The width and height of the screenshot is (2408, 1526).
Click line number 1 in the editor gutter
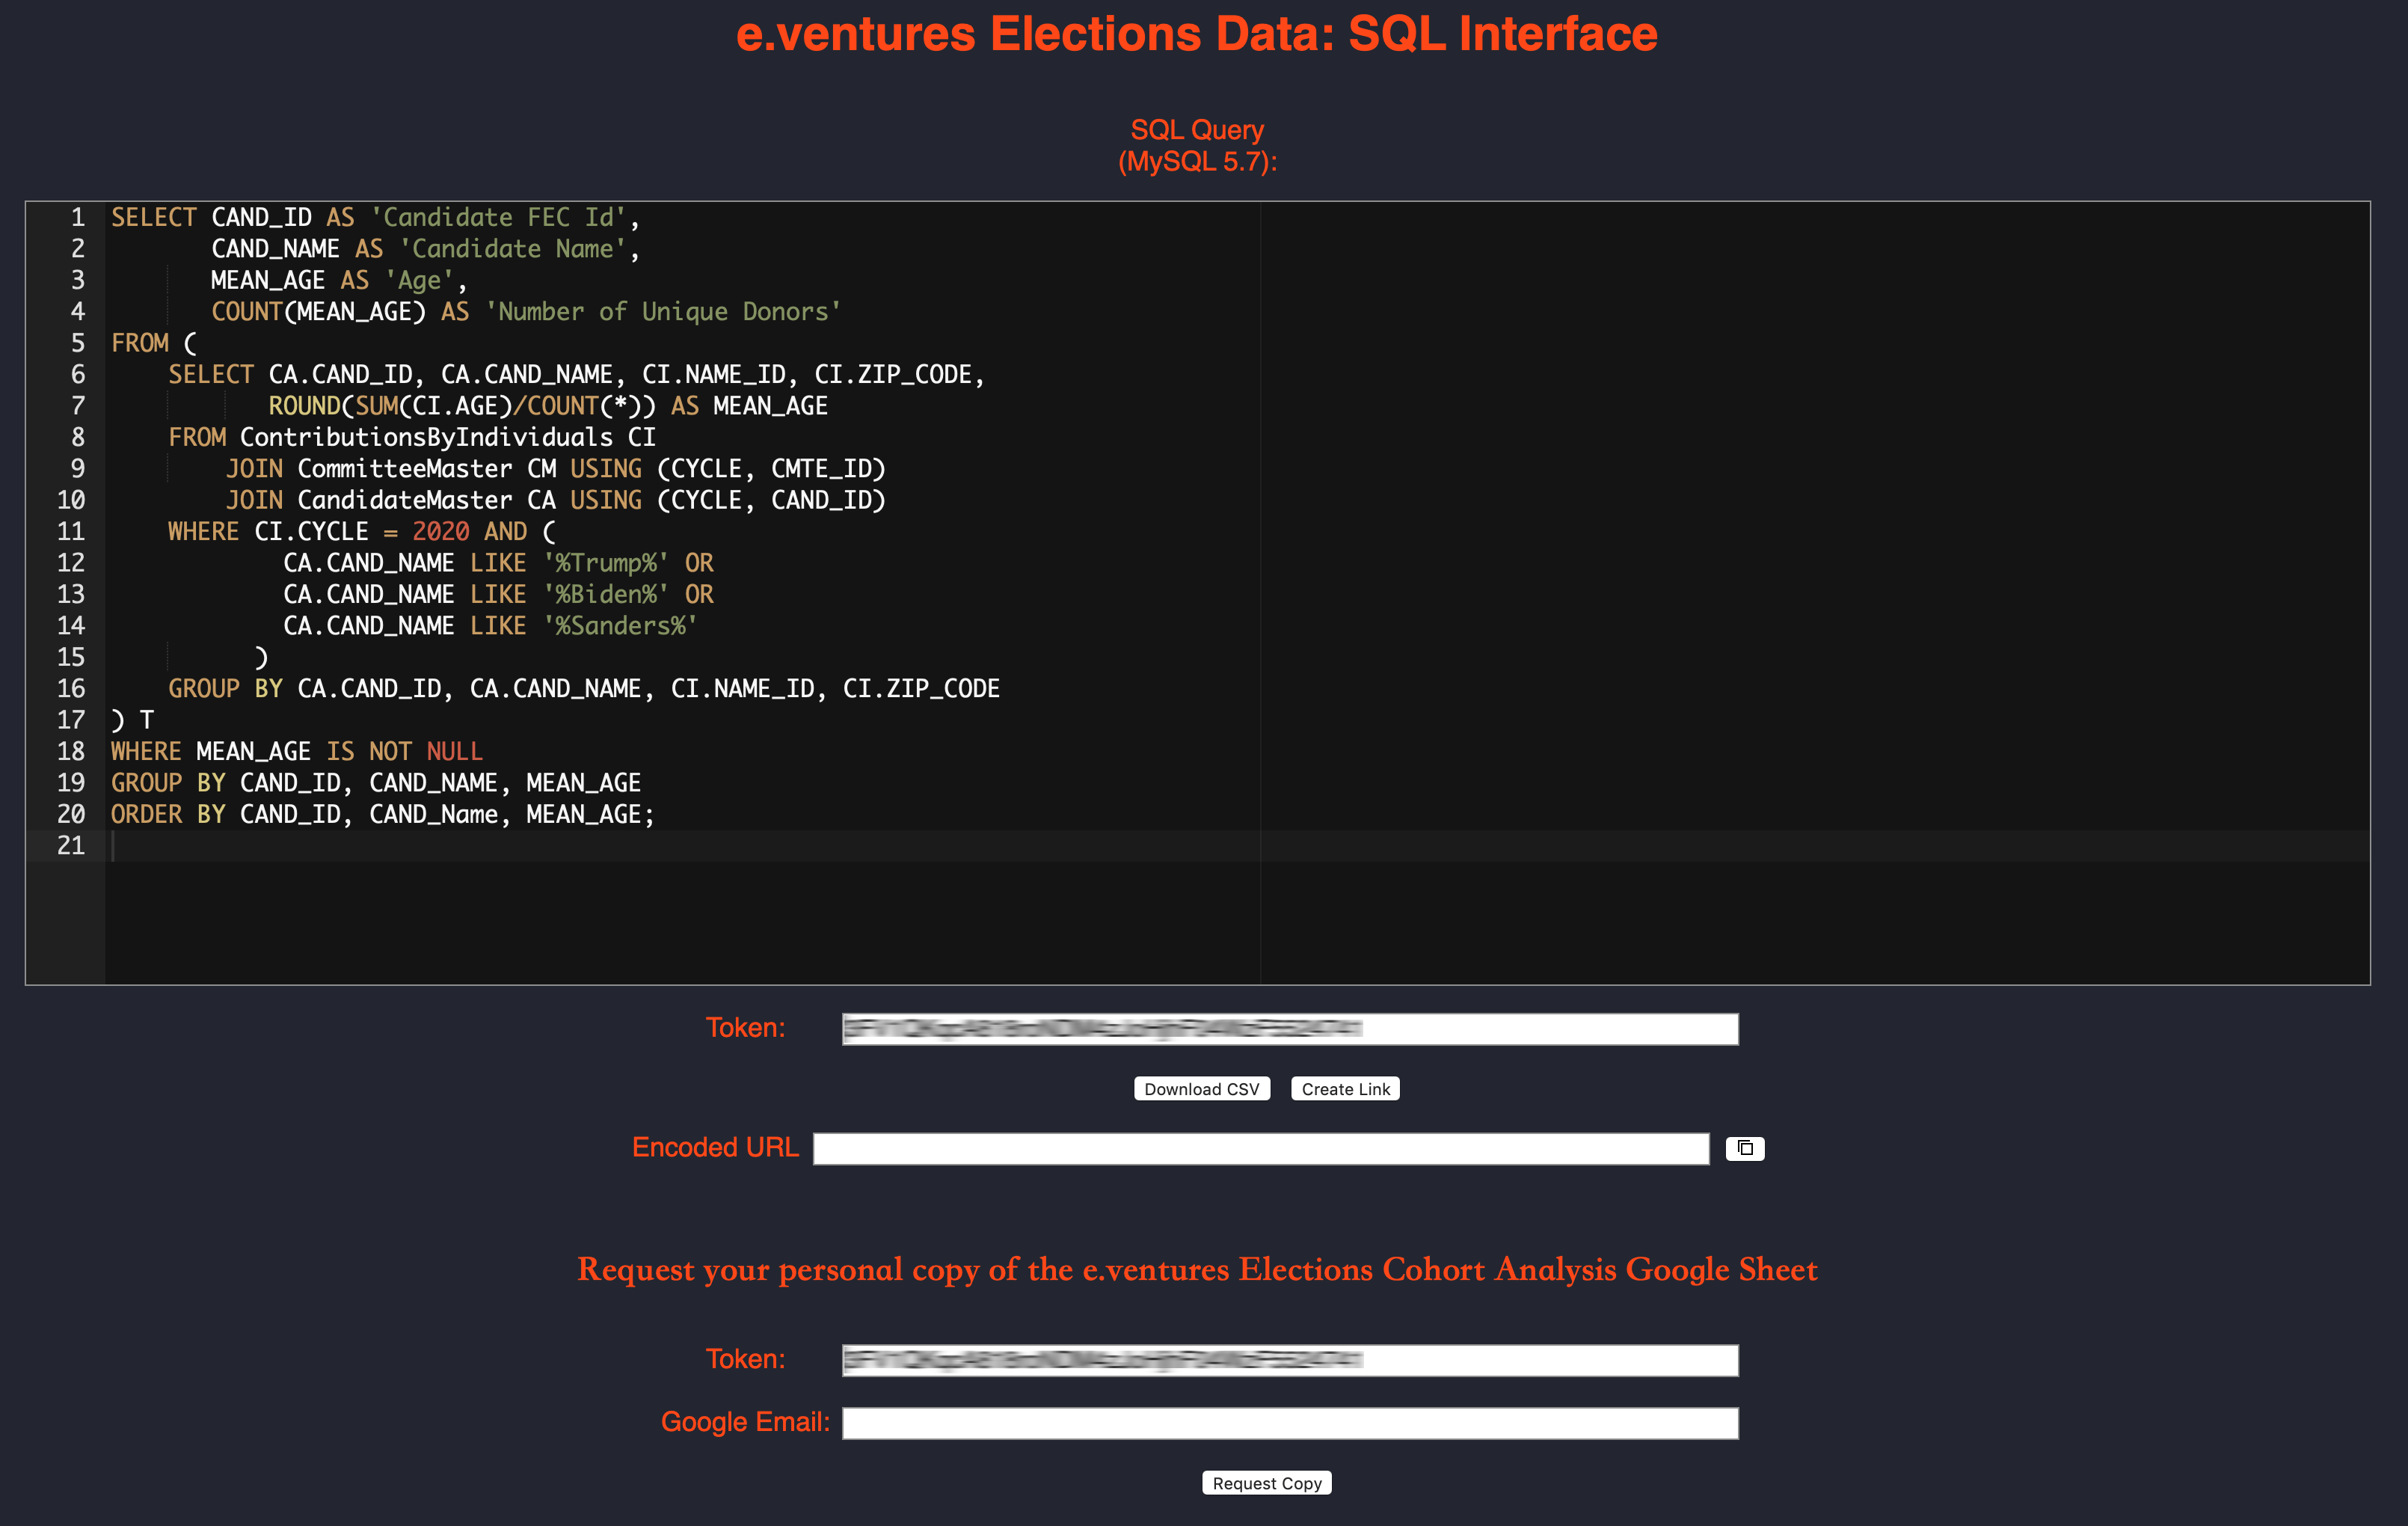click(x=77, y=217)
